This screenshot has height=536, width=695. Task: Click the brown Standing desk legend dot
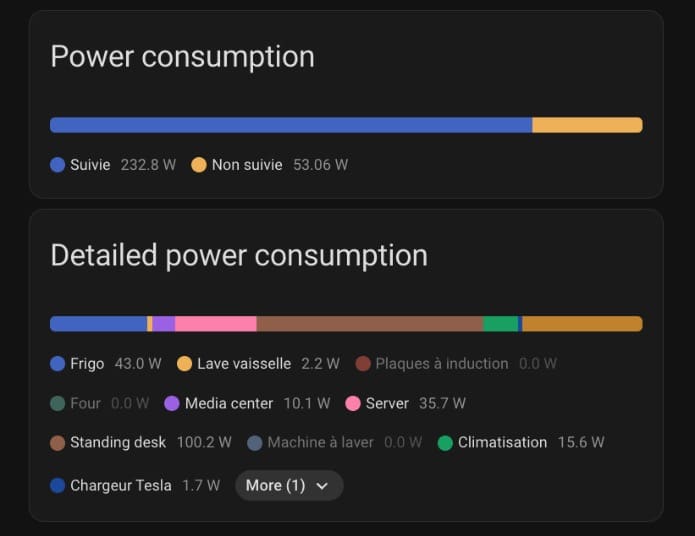pyautogui.click(x=58, y=442)
